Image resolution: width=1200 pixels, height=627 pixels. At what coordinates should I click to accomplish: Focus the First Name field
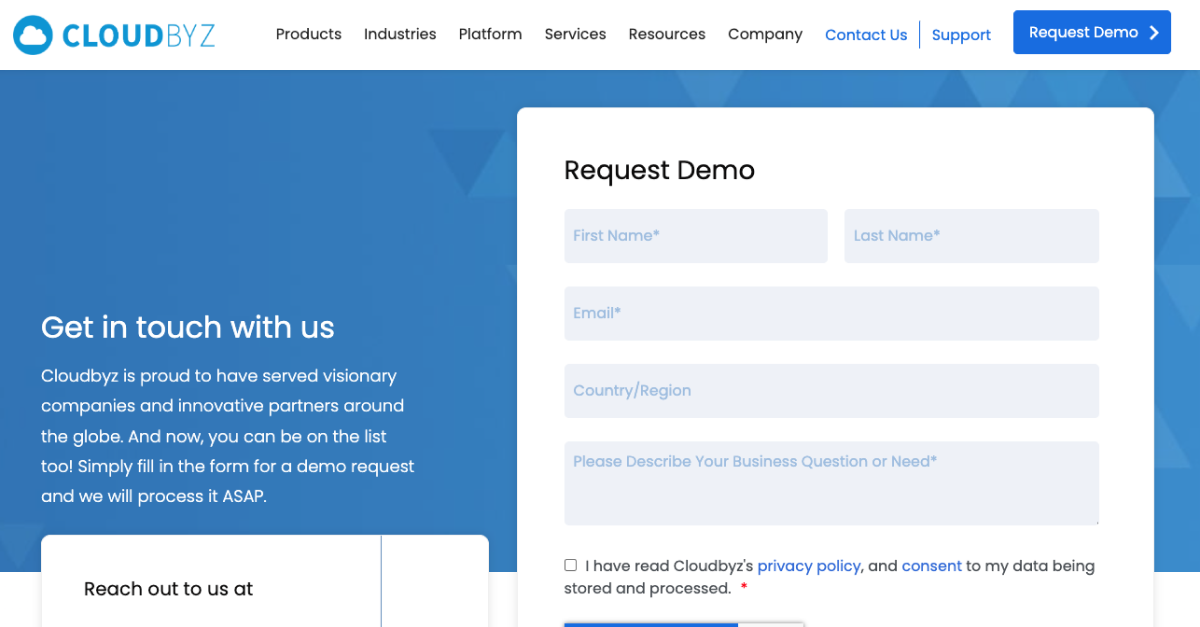pyautogui.click(x=696, y=236)
